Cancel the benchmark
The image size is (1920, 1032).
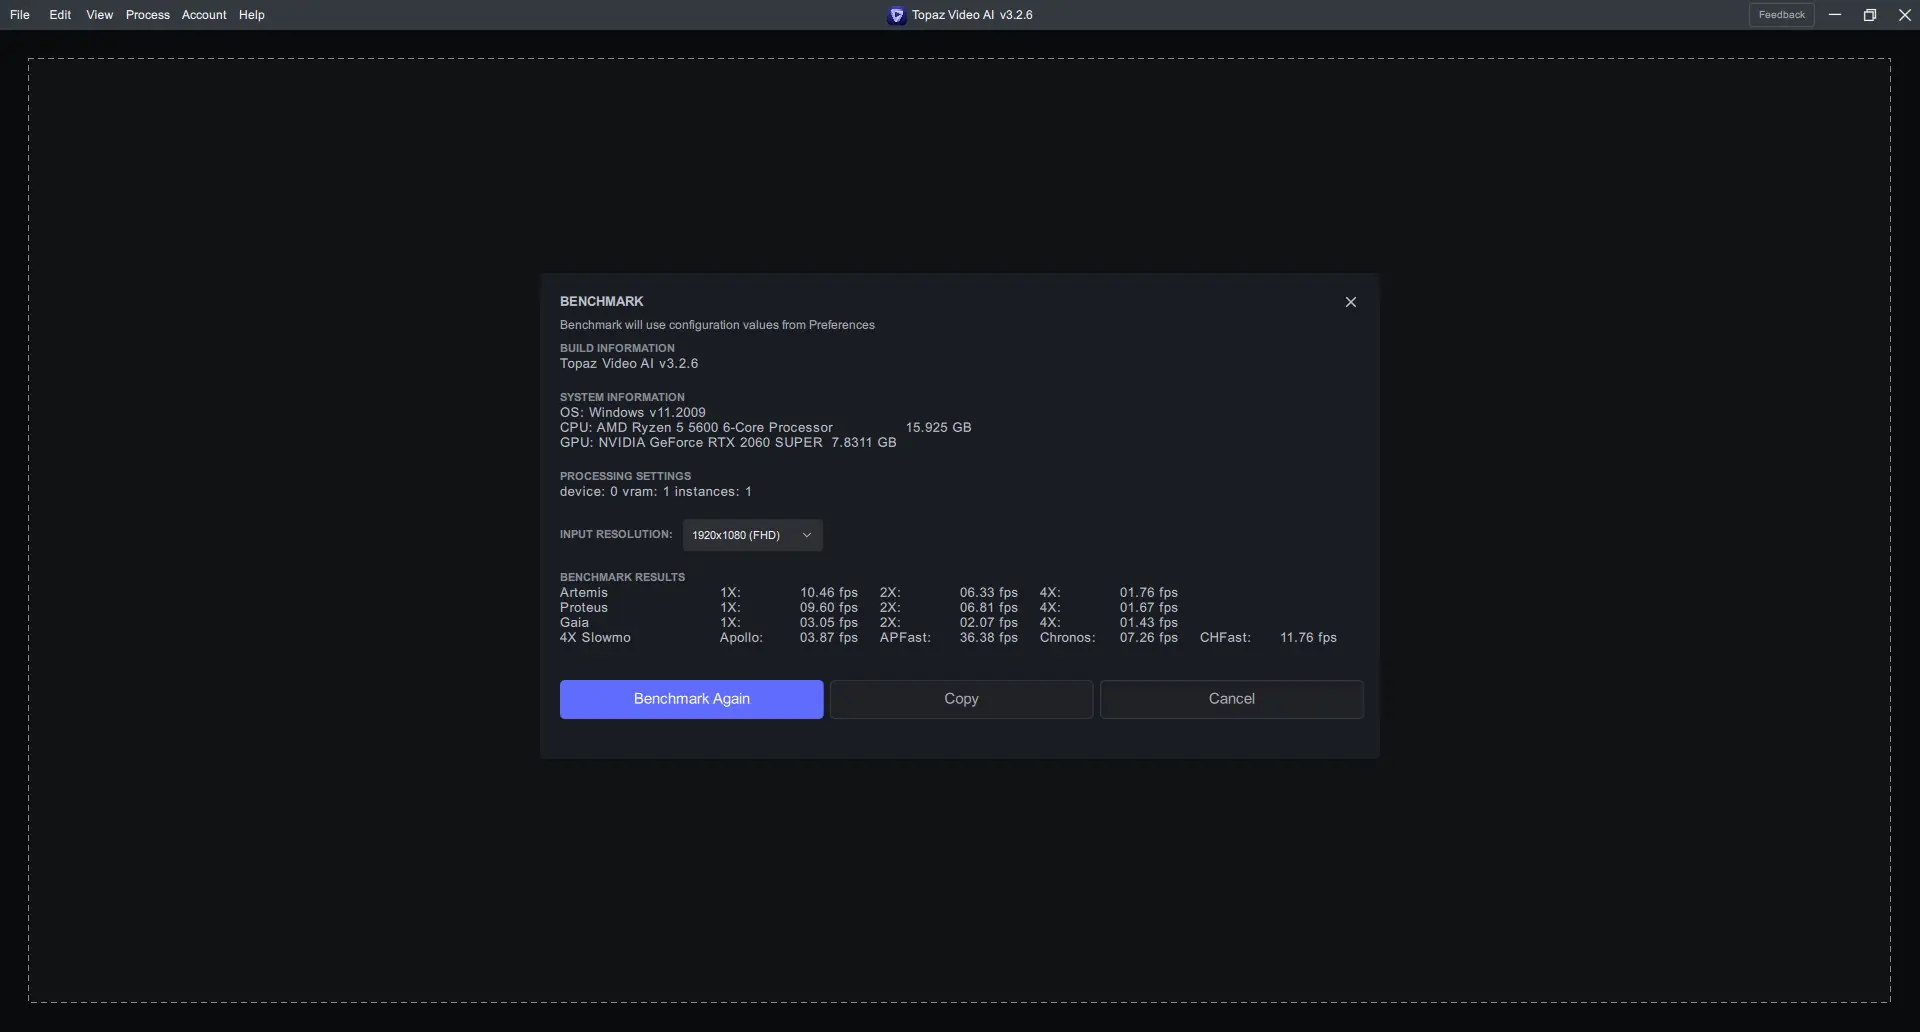pos(1231,699)
